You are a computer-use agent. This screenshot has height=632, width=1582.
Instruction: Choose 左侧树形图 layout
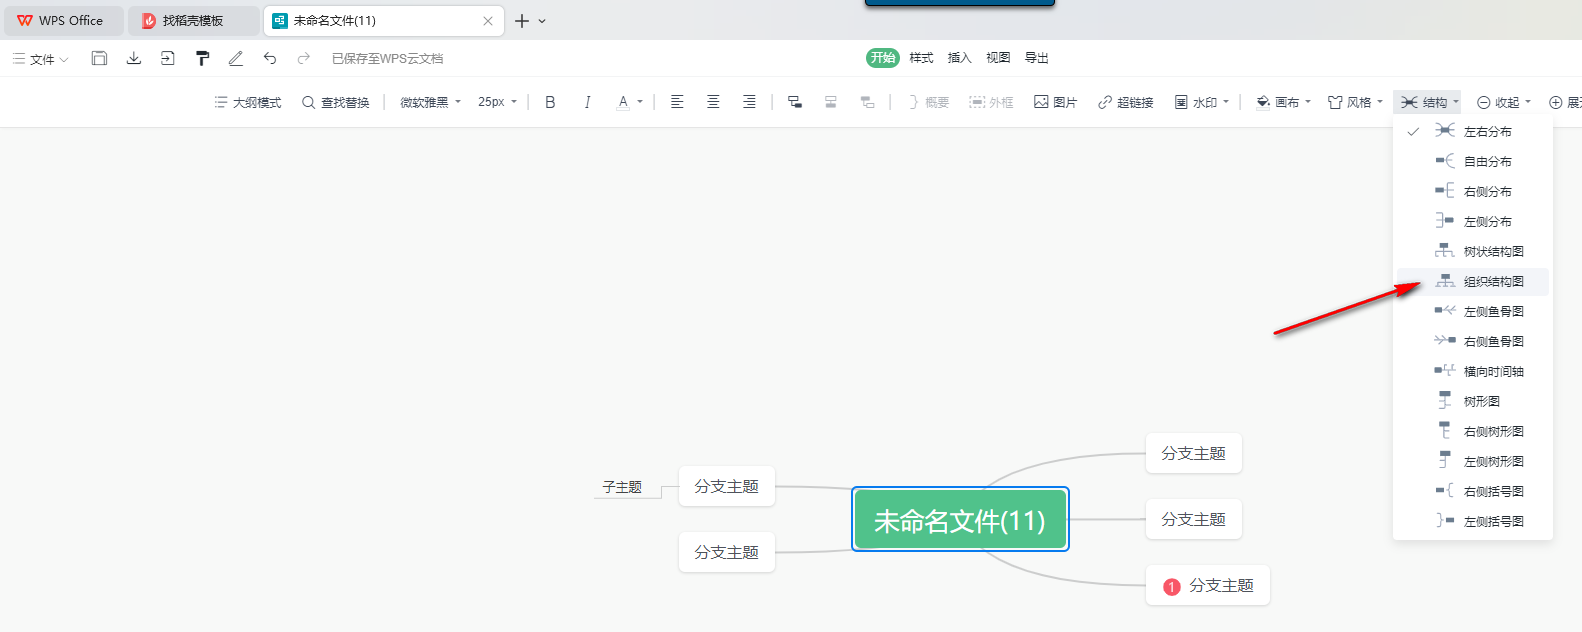(x=1473, y=461)
